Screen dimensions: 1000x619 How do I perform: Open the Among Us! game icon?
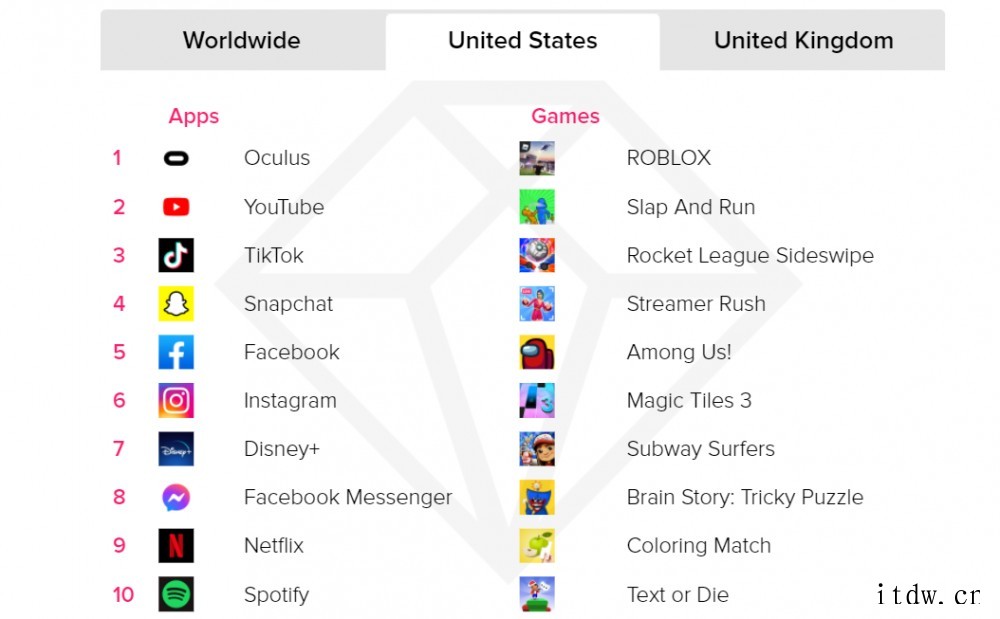[537, 352]
